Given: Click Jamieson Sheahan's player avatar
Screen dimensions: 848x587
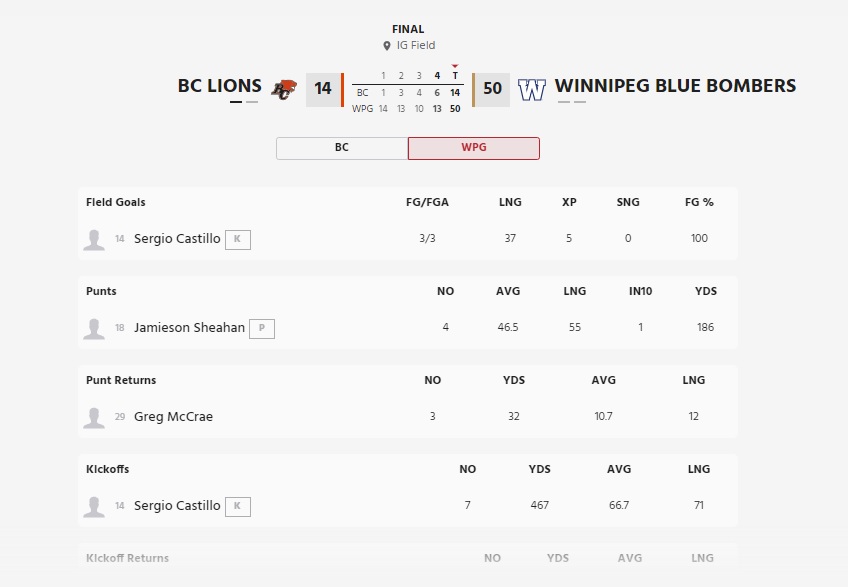Looking at the screenshot, I should click(x=94, y=328).
